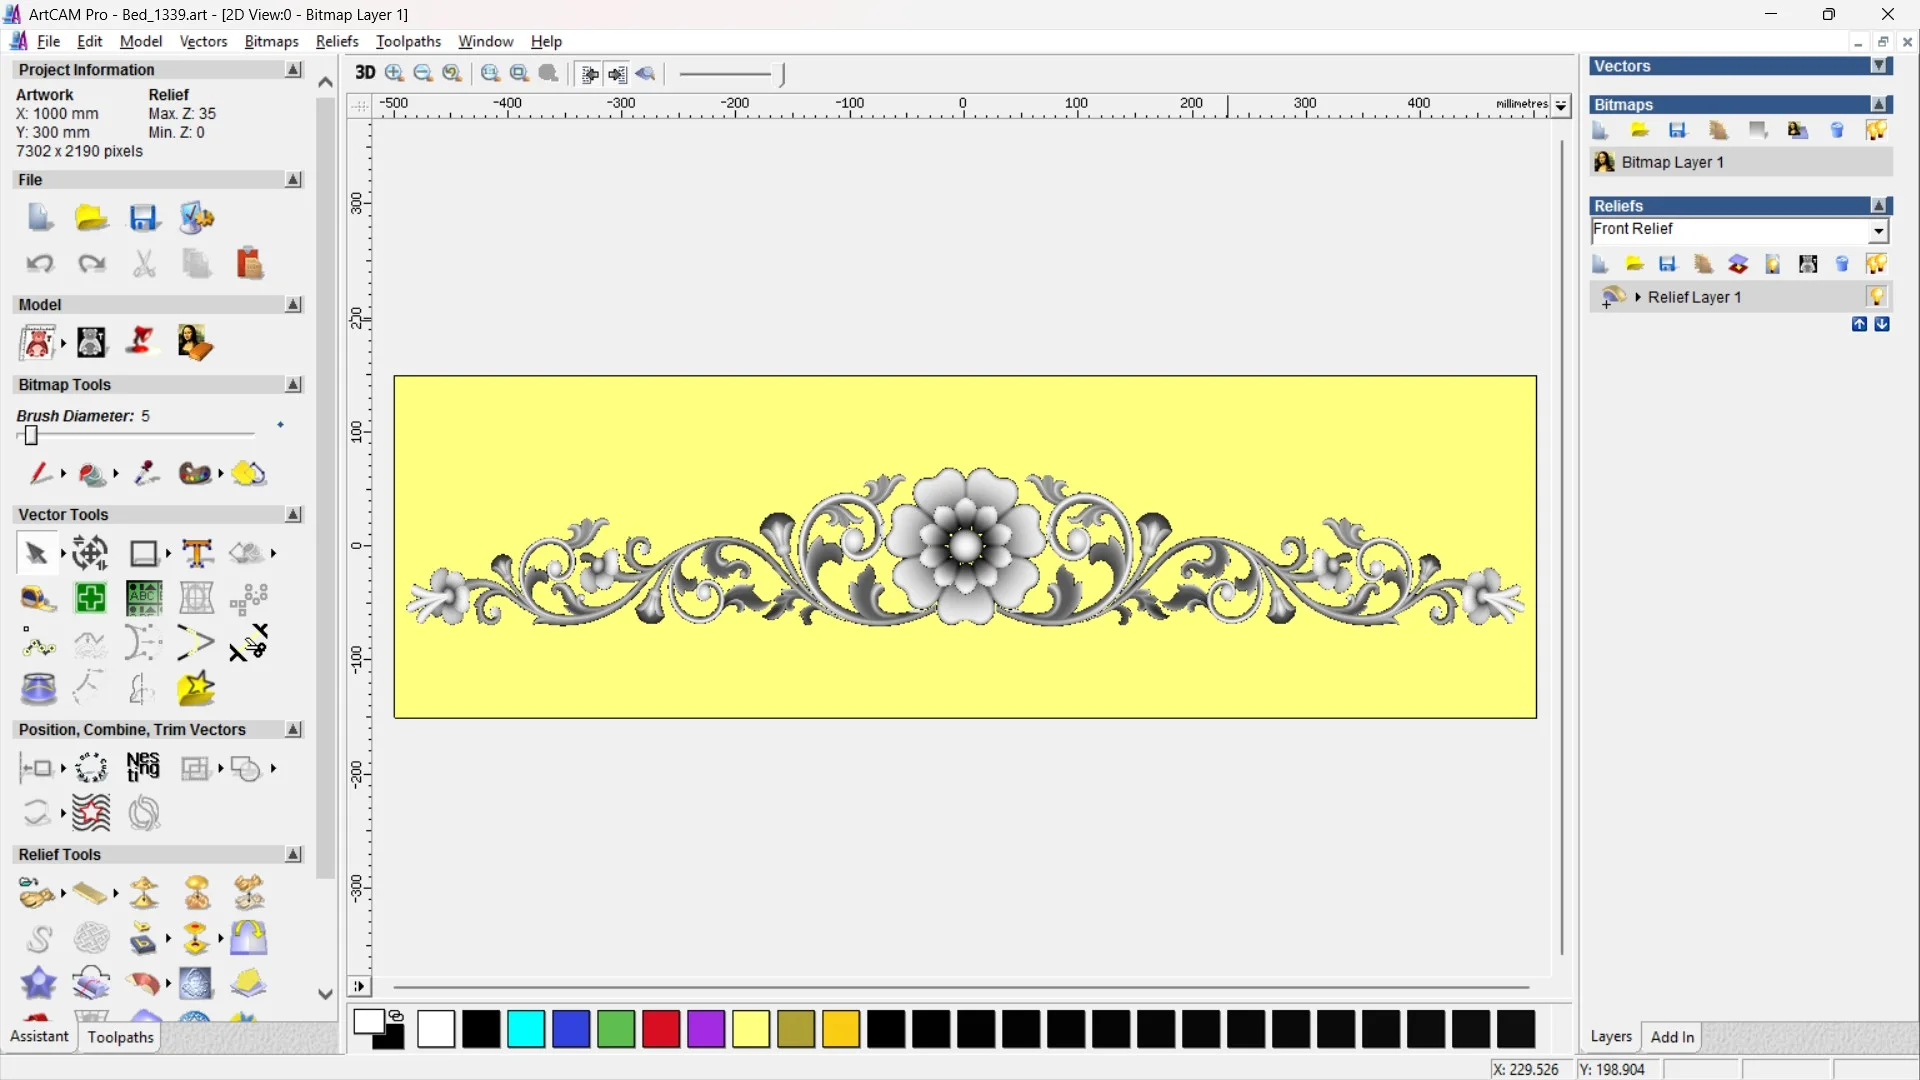Select the Paint brush tool
Viewport: 1920px width, 1080px height.
click(40, 473)
